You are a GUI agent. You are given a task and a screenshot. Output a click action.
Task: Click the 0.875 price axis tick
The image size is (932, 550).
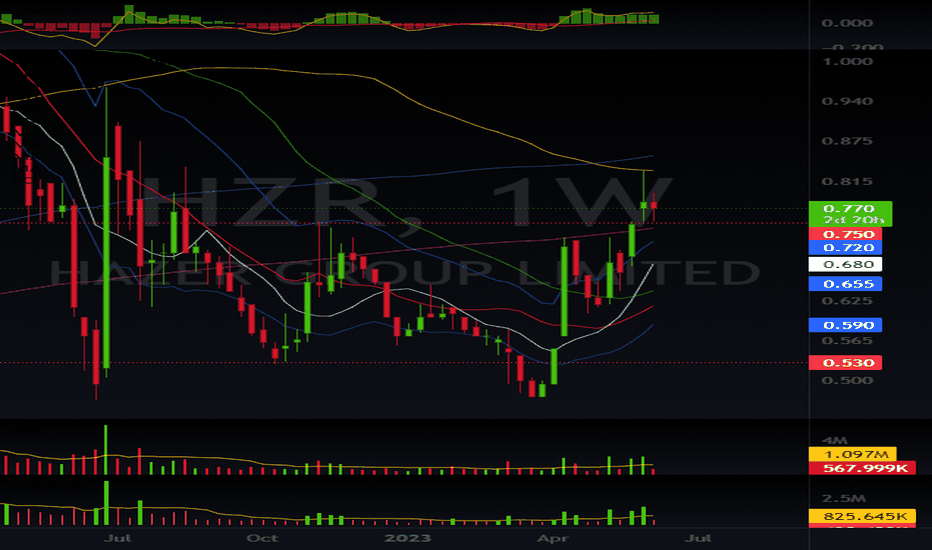click(847, 141)
